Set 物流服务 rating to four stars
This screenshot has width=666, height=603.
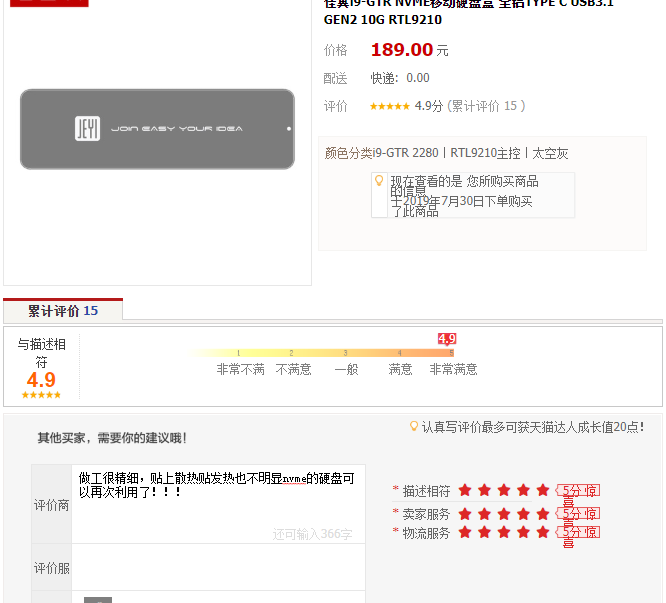pyautogui.click(x=524, y=532)
